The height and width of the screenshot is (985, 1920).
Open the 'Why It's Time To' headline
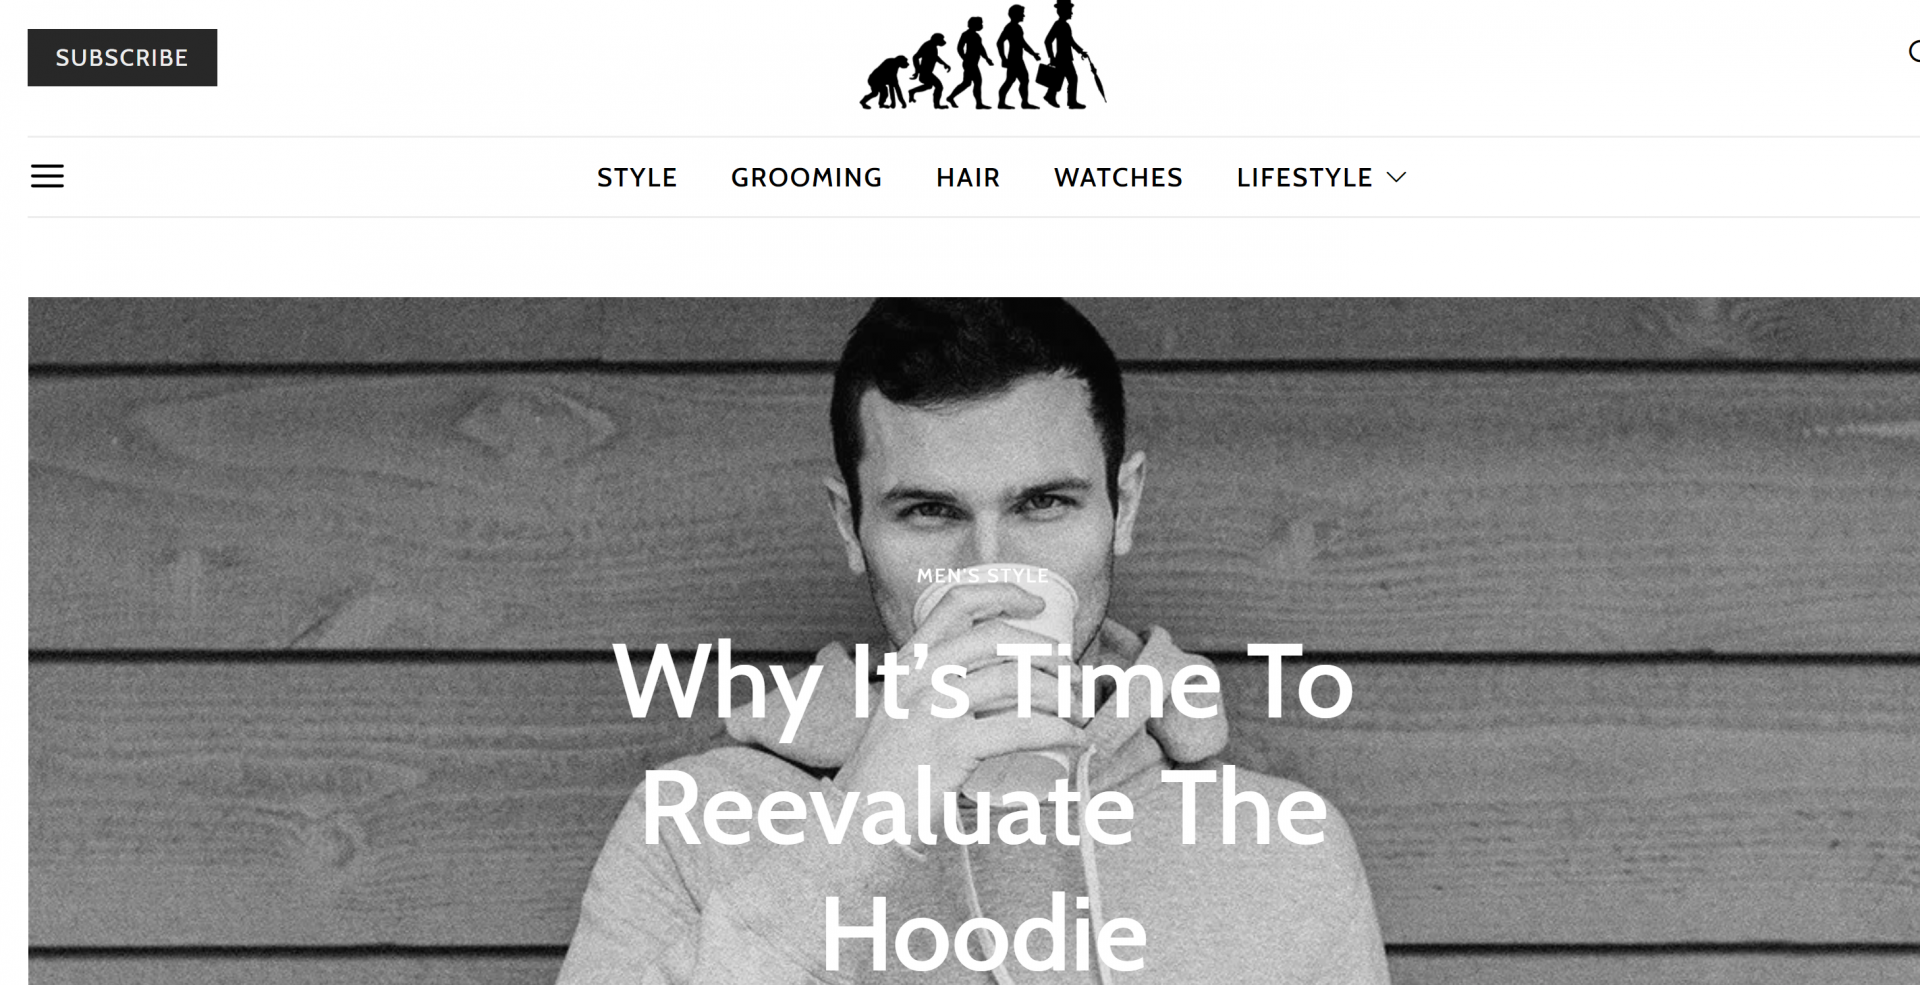[x=983, y=685]
